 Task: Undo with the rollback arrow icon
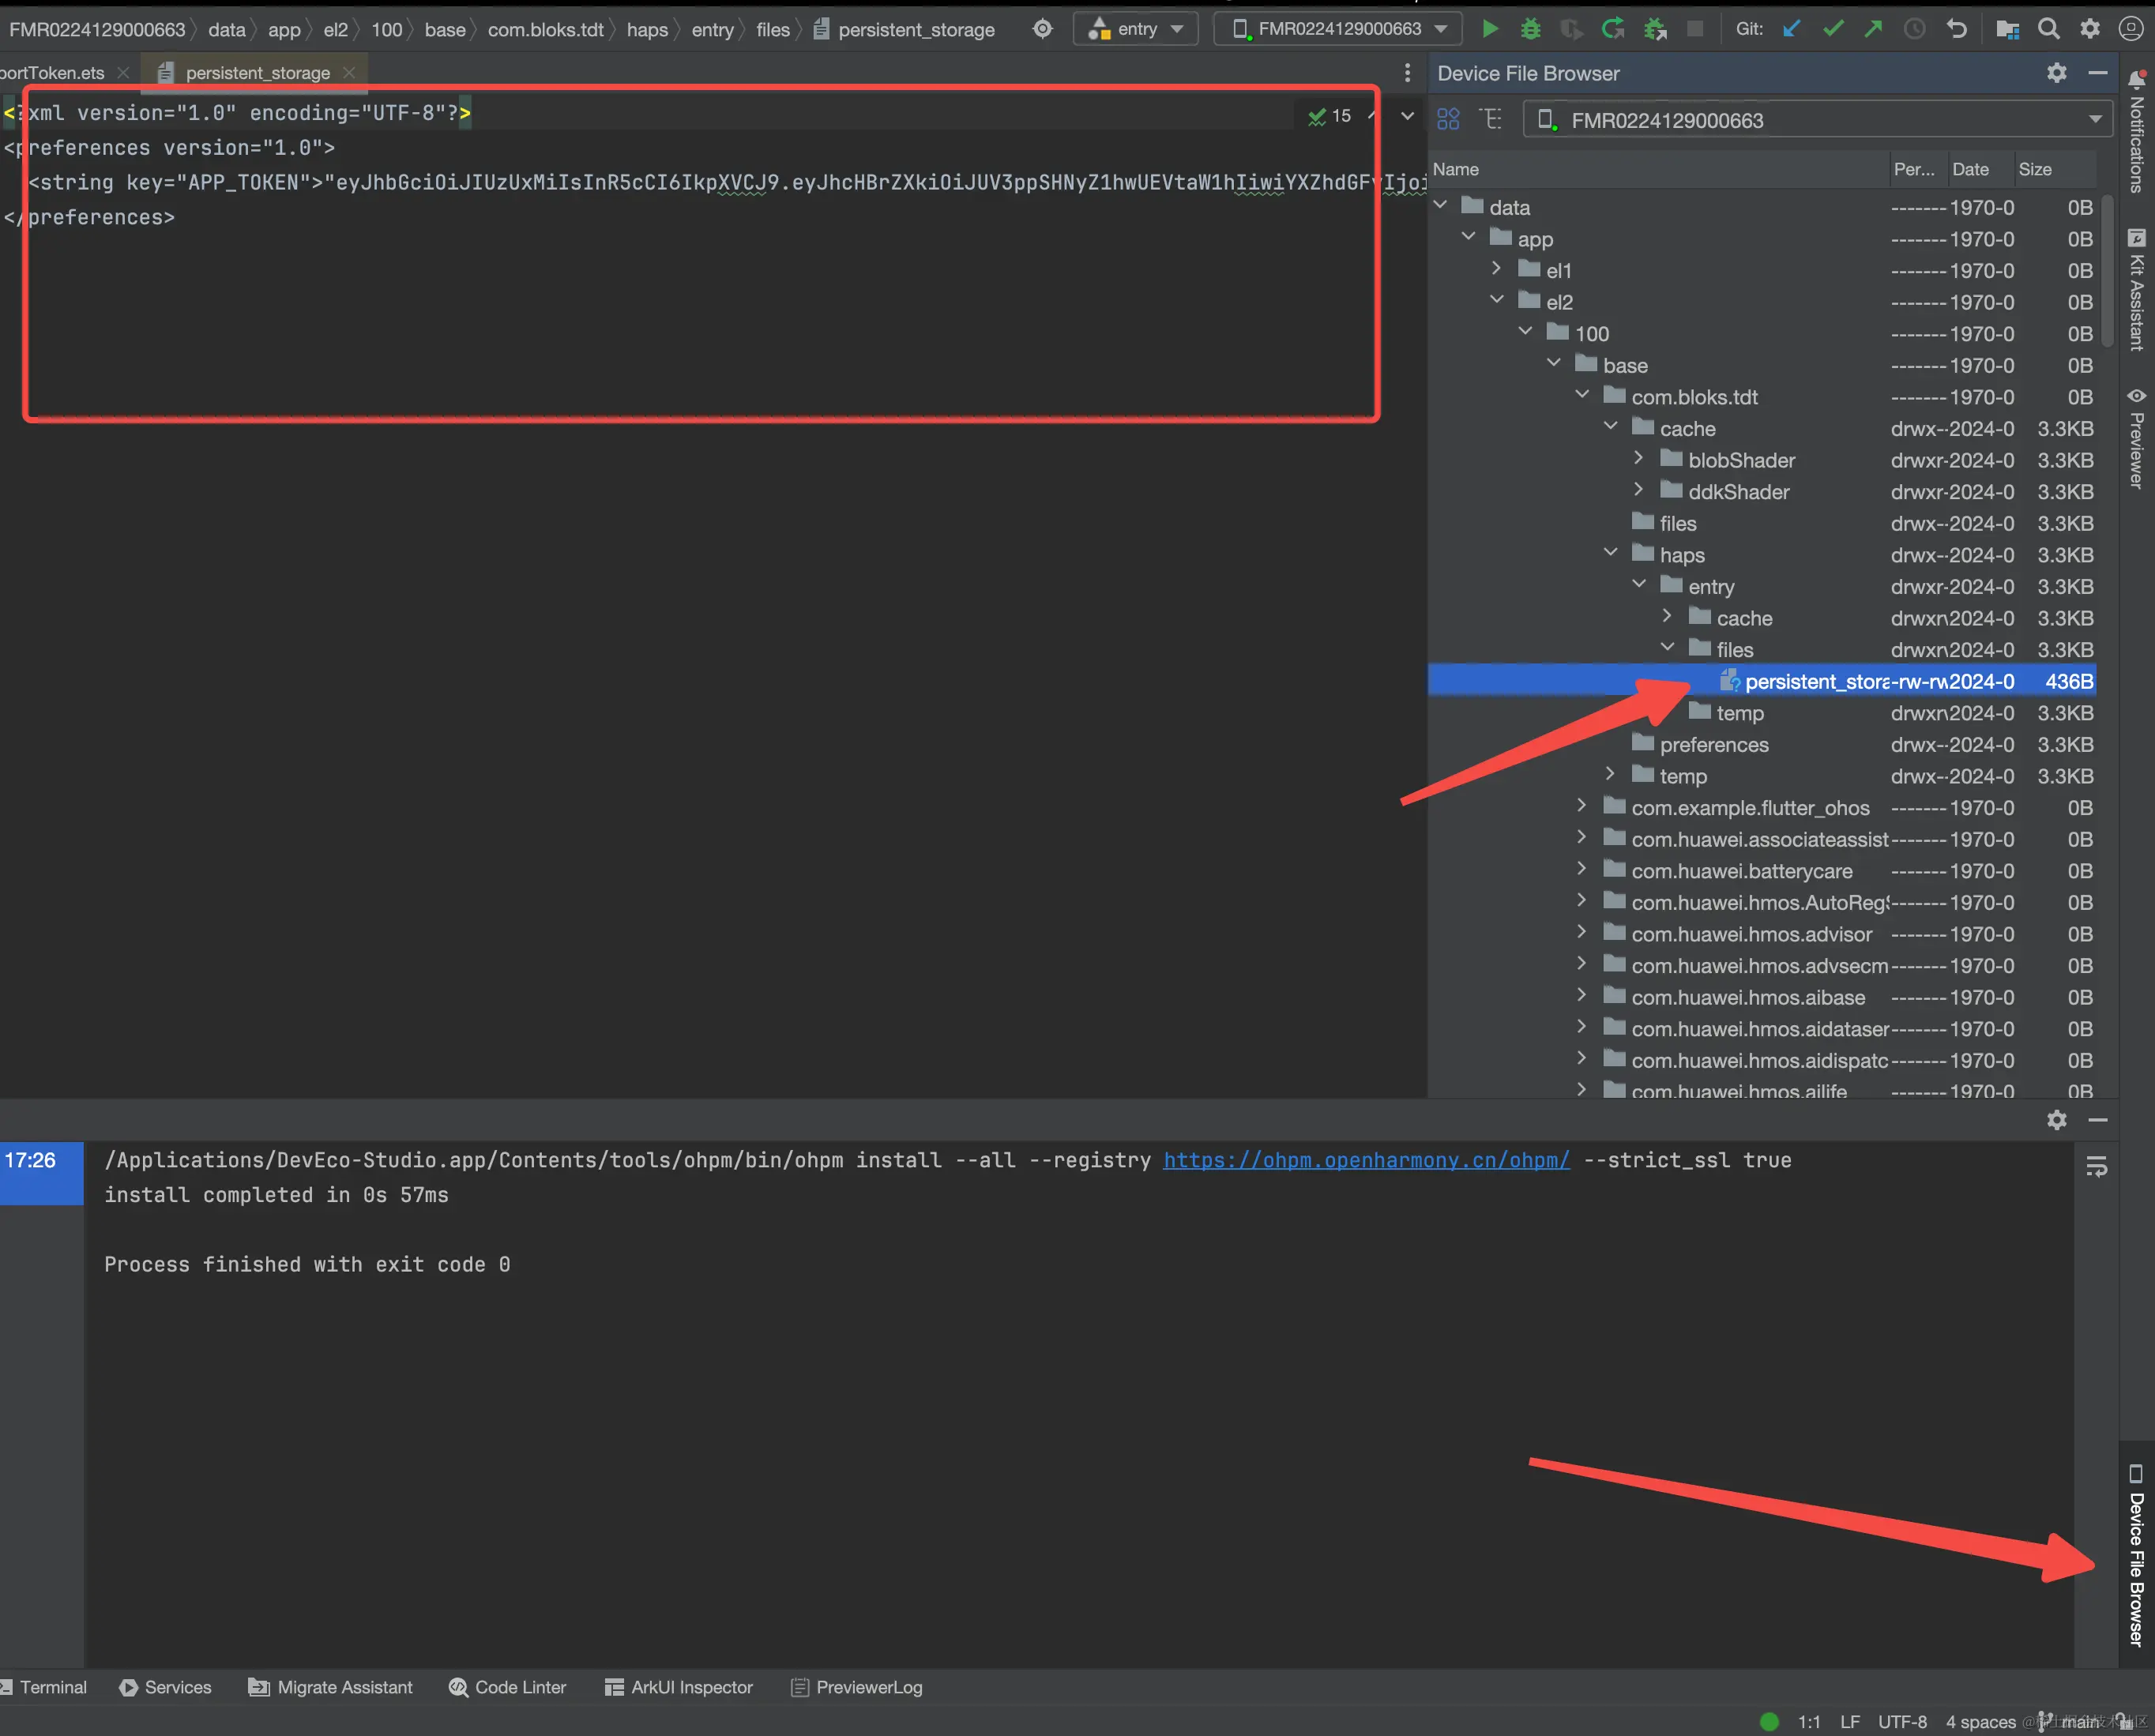pos(1957,29)
